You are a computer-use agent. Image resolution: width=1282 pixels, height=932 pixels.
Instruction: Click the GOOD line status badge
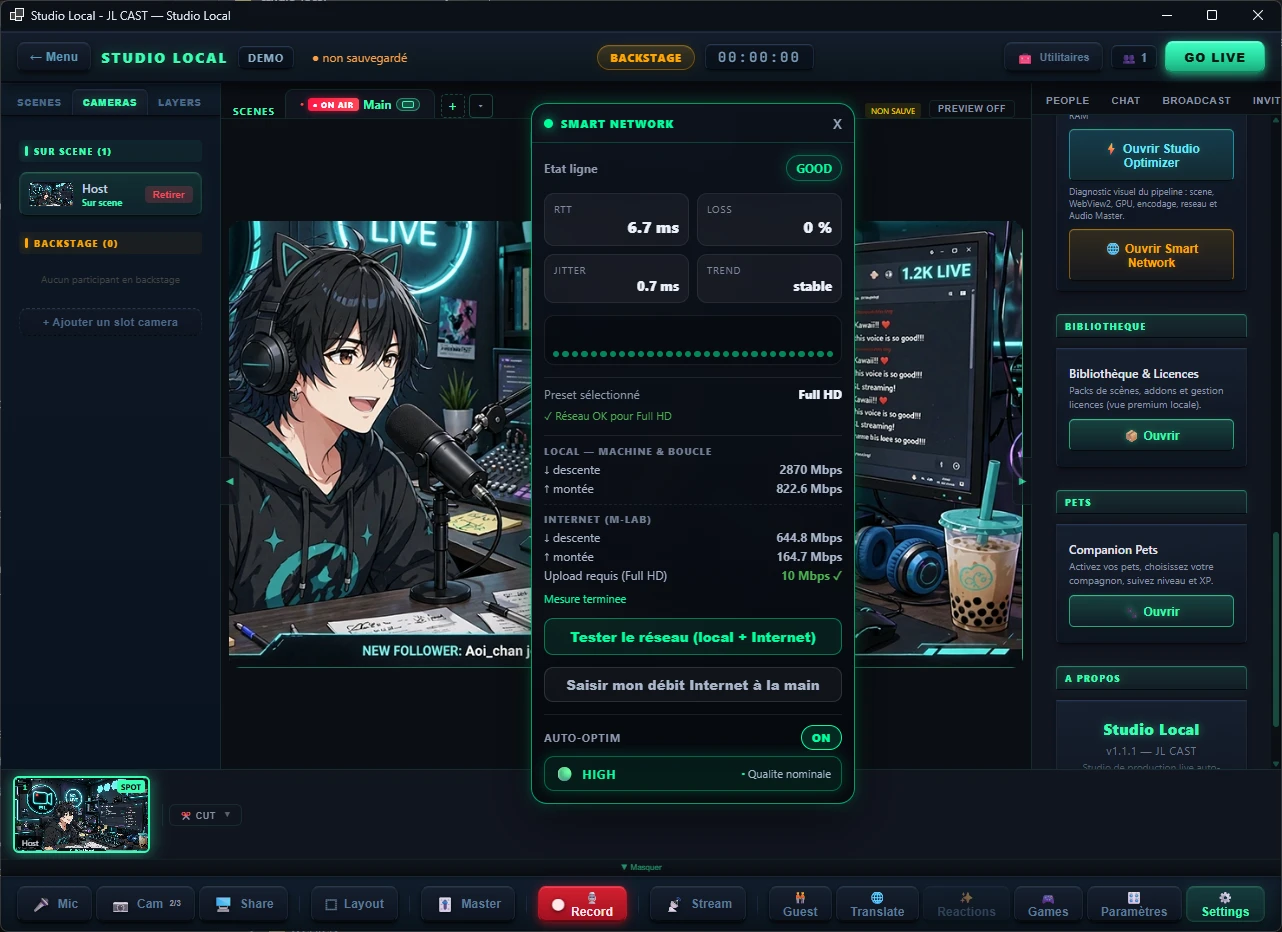814,169
